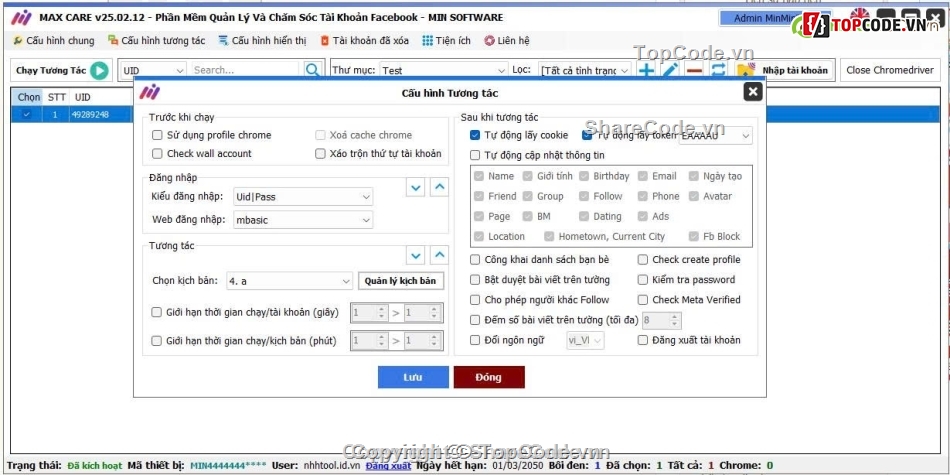Open the vi_VI language dropdown
The image size is (950, 475).
[x=585, y=340]
